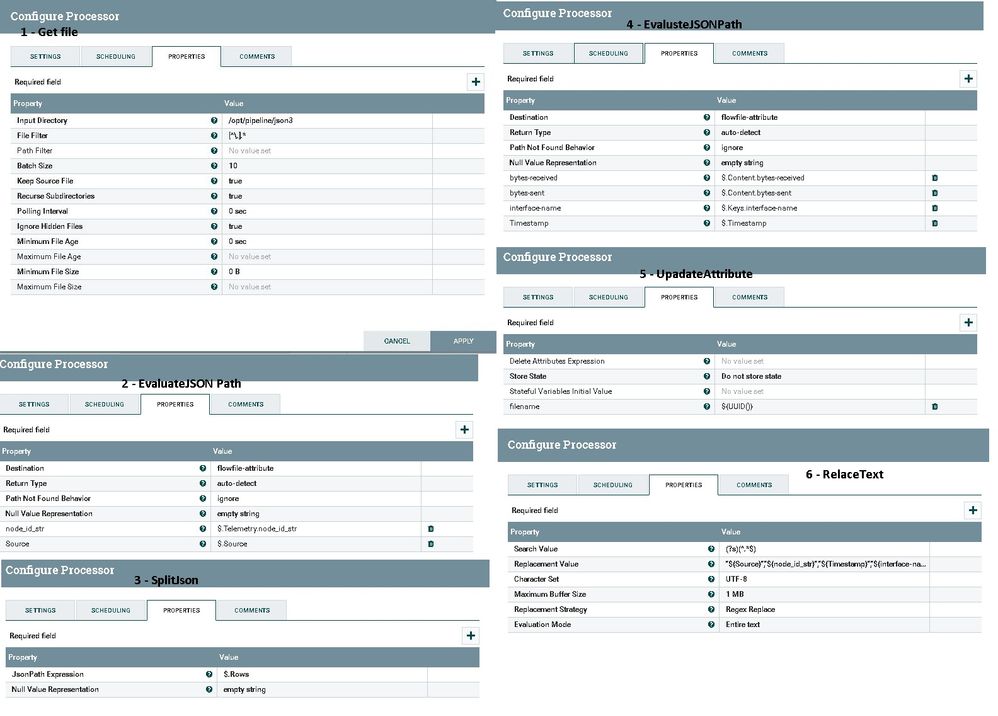This screenshot has height=716, width=998.
Task: Open Settings tab in Get file panel
Action: [45, 57]
